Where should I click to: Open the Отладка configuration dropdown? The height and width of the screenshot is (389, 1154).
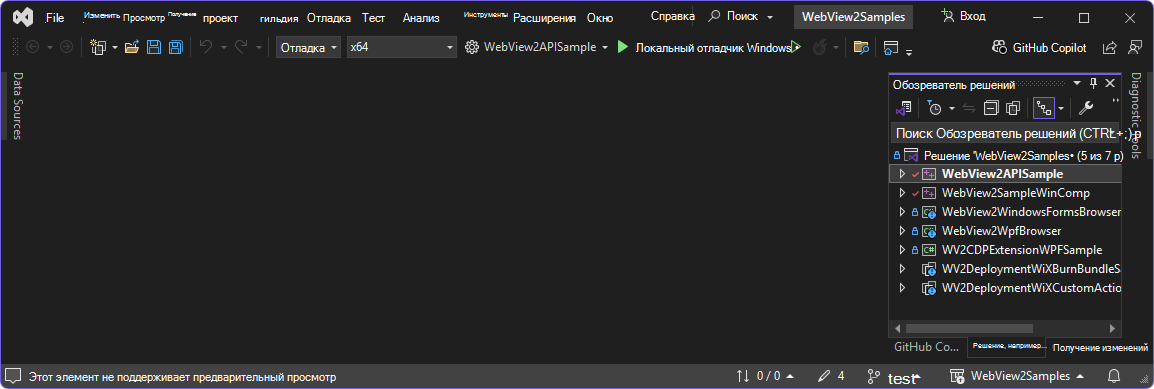pos(308,48)
